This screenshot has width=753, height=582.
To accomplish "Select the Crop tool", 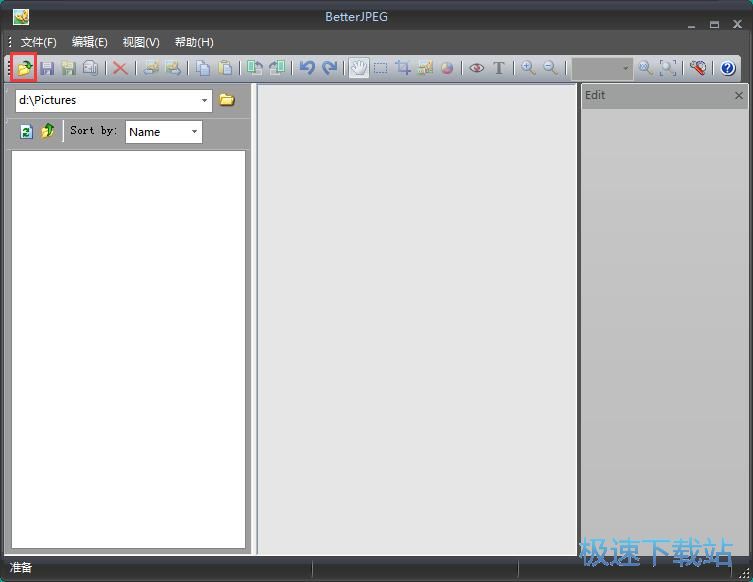I will click(403, 68).
